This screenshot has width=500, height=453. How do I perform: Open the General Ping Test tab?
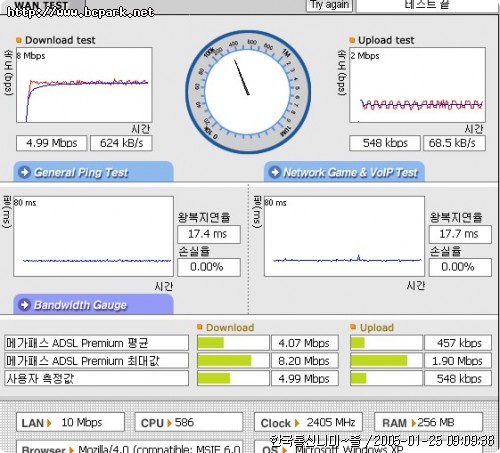tap(93, 172)
